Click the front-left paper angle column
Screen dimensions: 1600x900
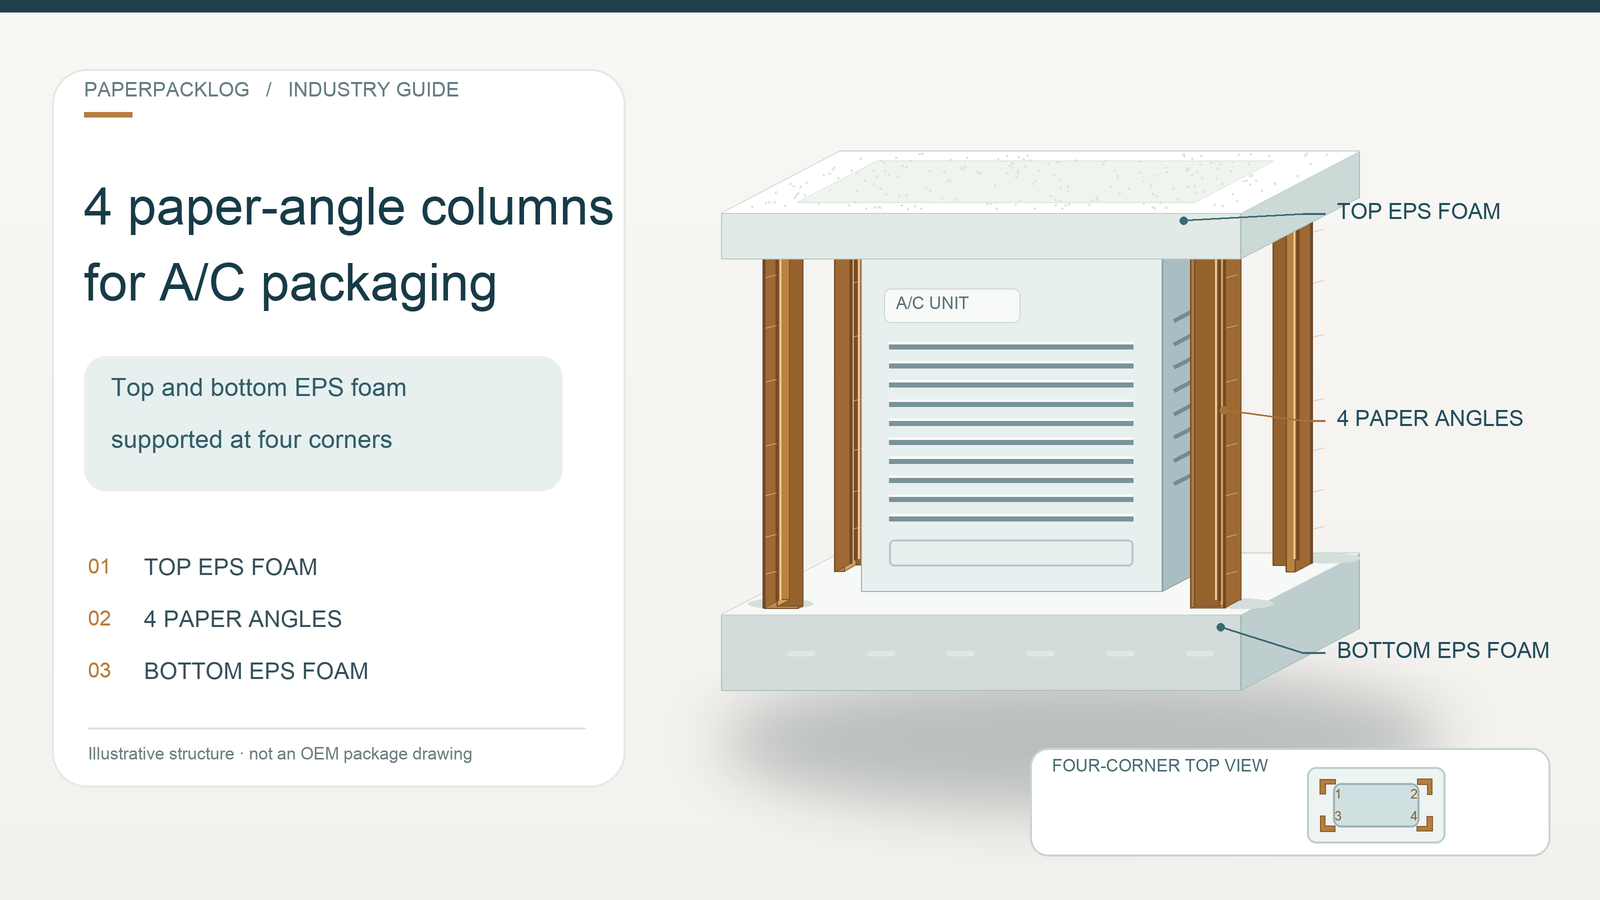(x=783, y=433)
